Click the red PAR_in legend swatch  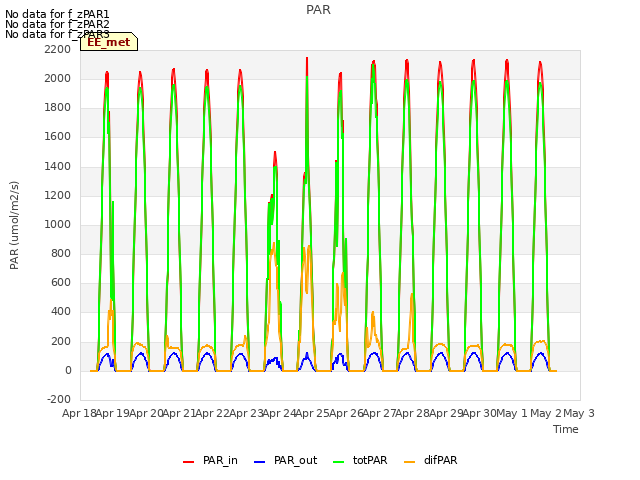tap(189, 462)
